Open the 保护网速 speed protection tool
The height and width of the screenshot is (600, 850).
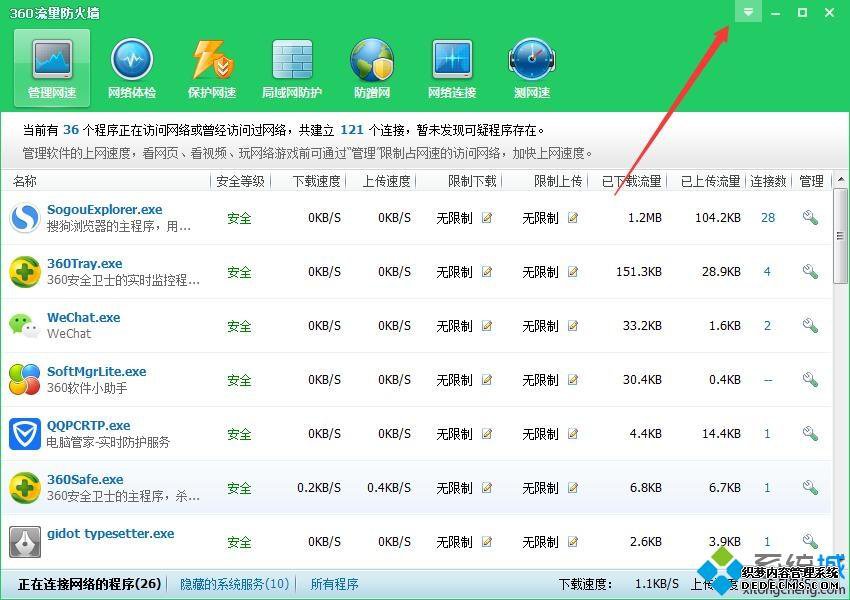point(212,67)
